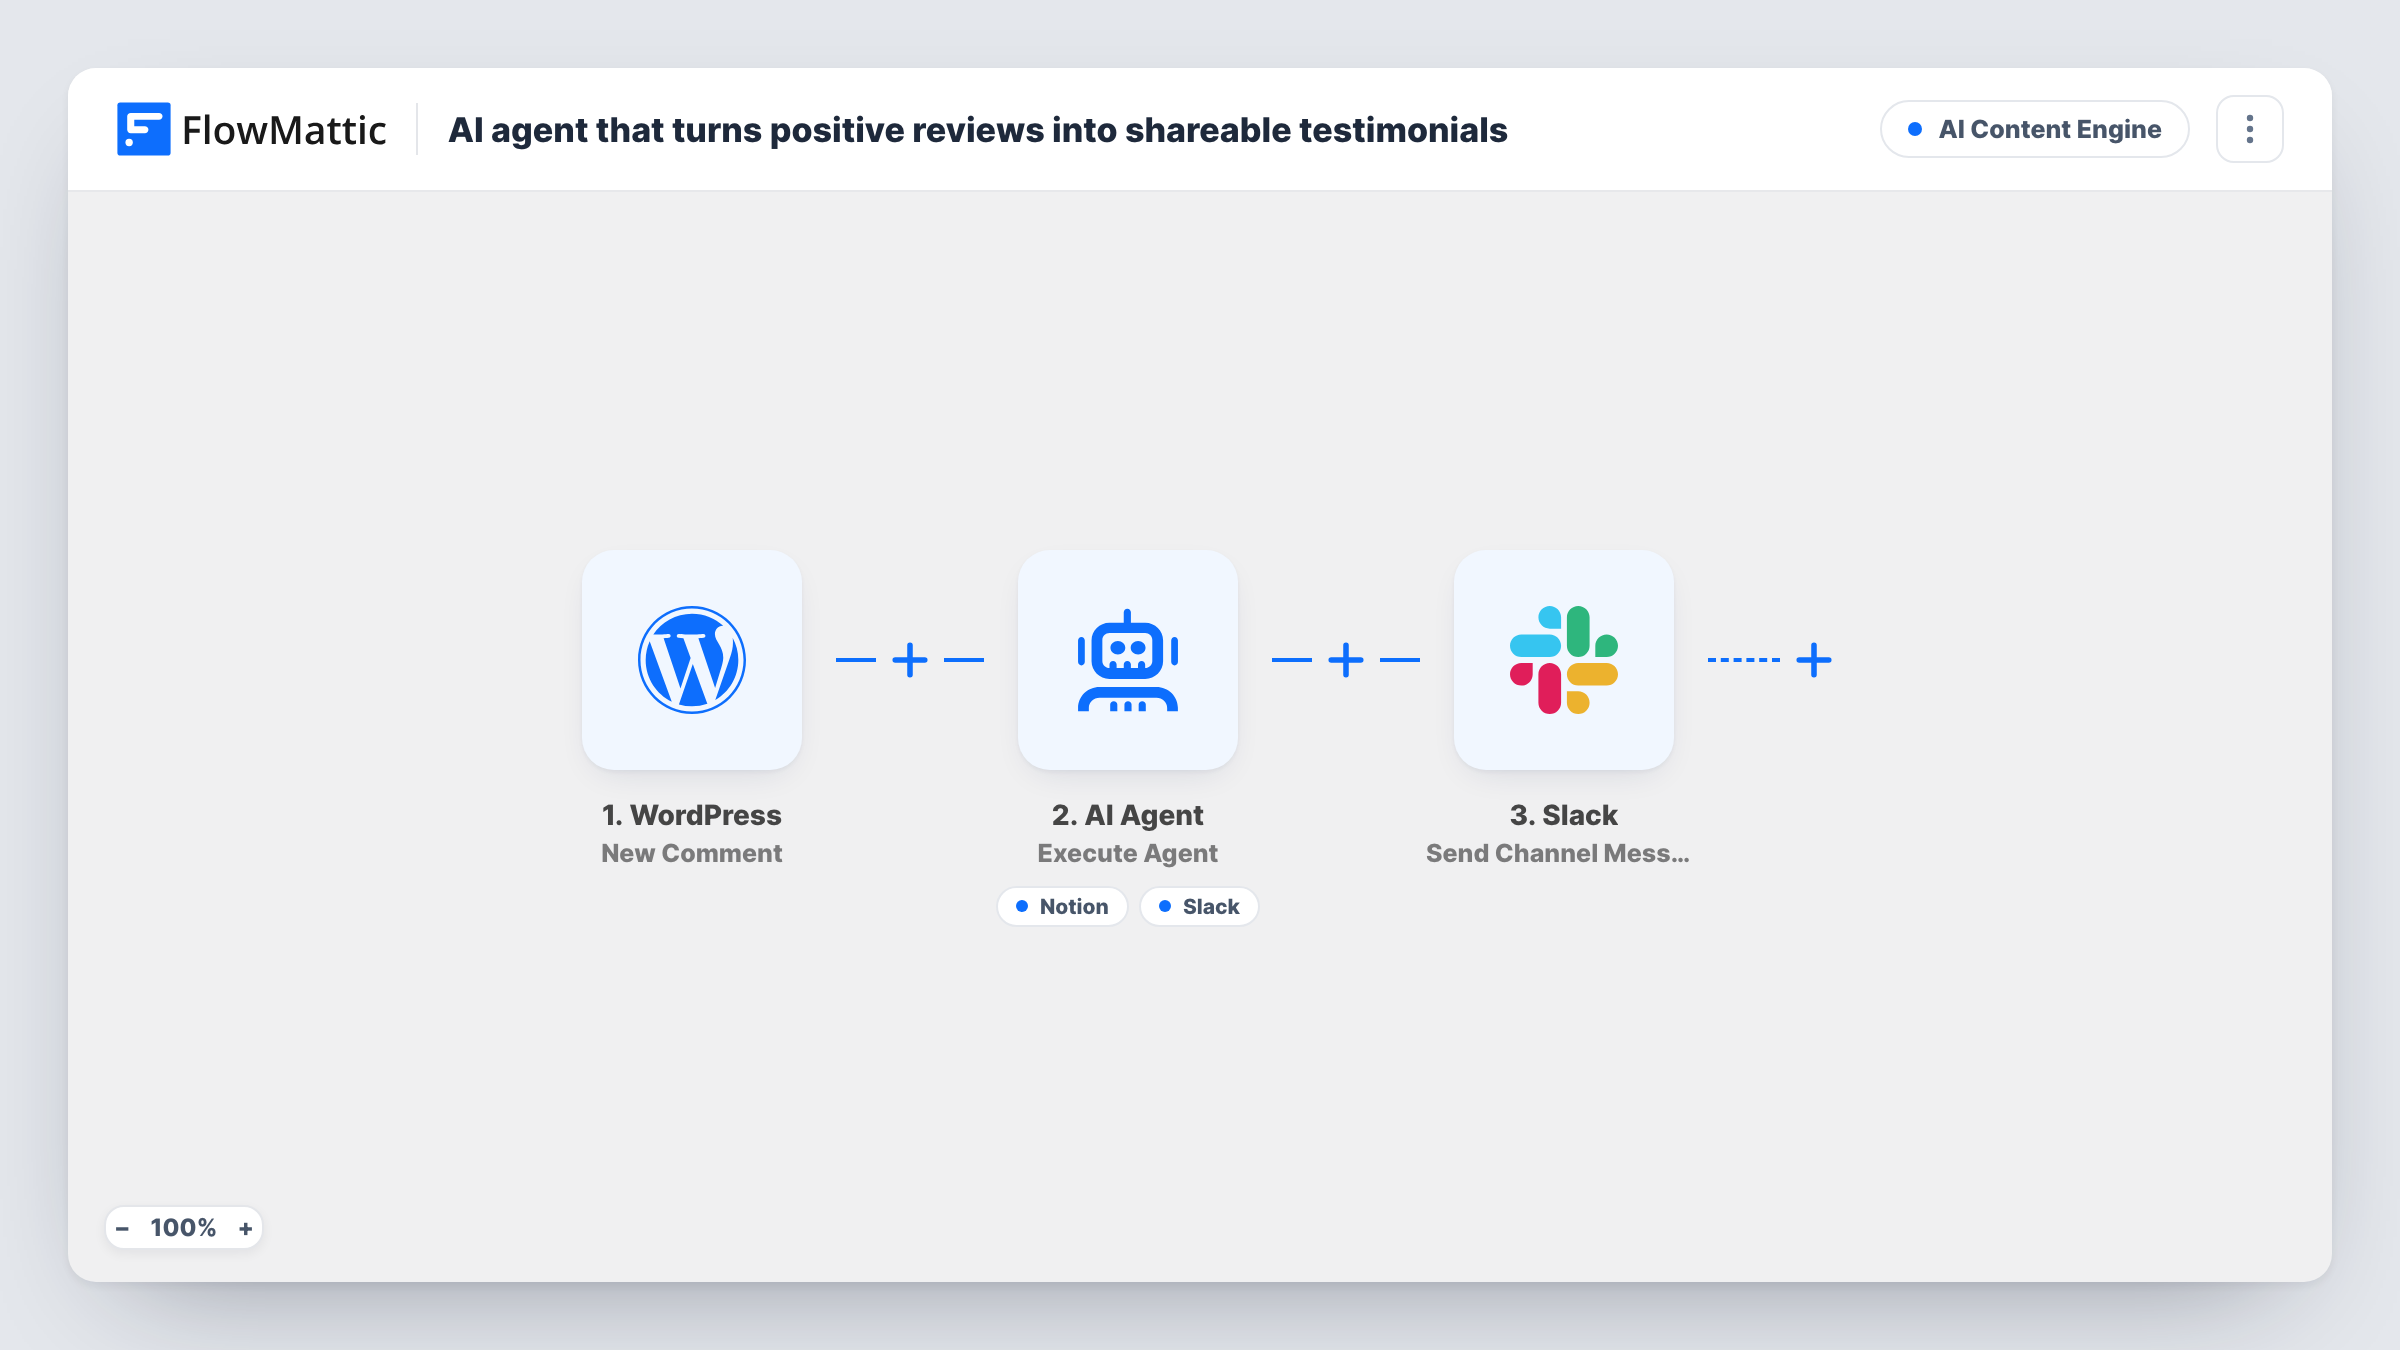Zoom in with the plus button
2400x1350 pixels.
[246, 1228]
